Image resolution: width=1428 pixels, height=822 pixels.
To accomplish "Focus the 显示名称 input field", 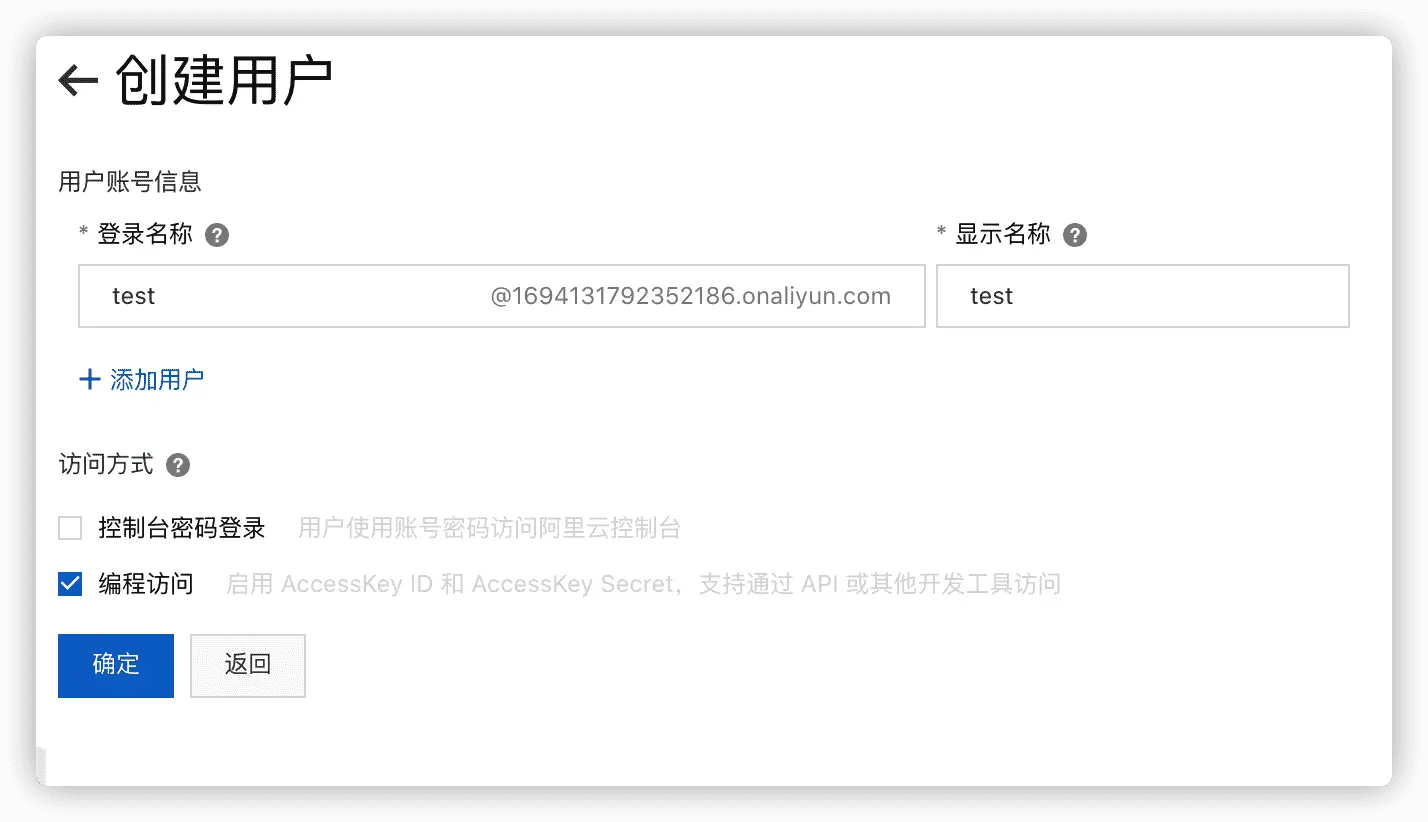I will (x=1143, y=296).
